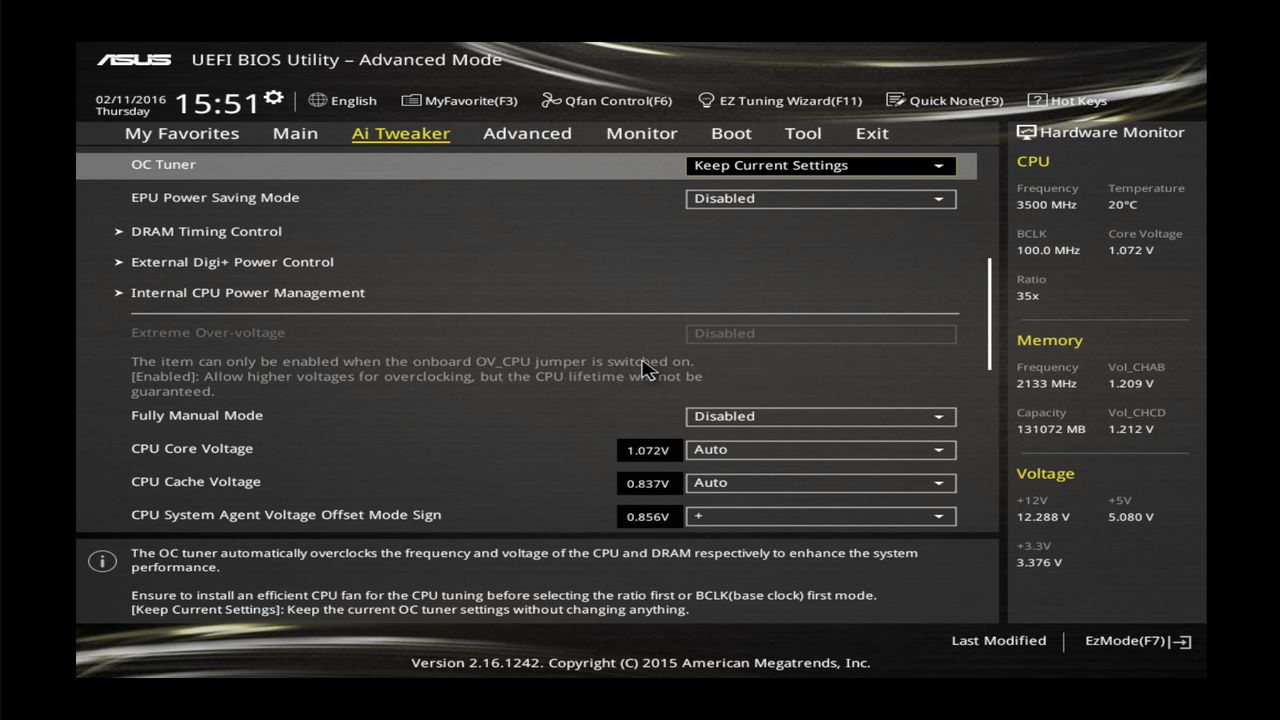Image resolution: width=1280 pixels, height=720 pixels.
Task: Click the +12V 12.288 V reading
Action: pyautogui.click(x=1043, y=517)
